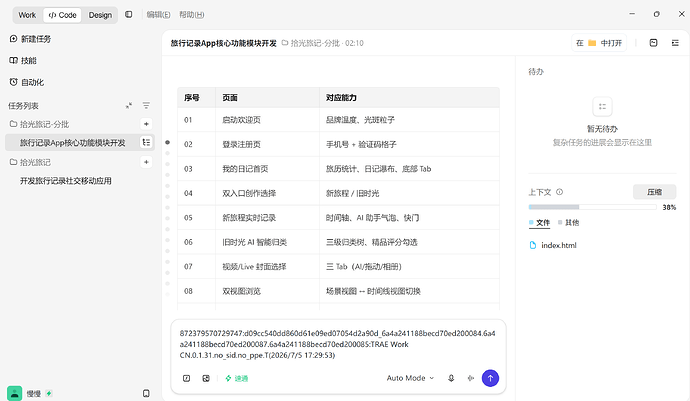Open the 编辑(E) menu
Viewport: 690px width, 401px height.
click(158, 15)
